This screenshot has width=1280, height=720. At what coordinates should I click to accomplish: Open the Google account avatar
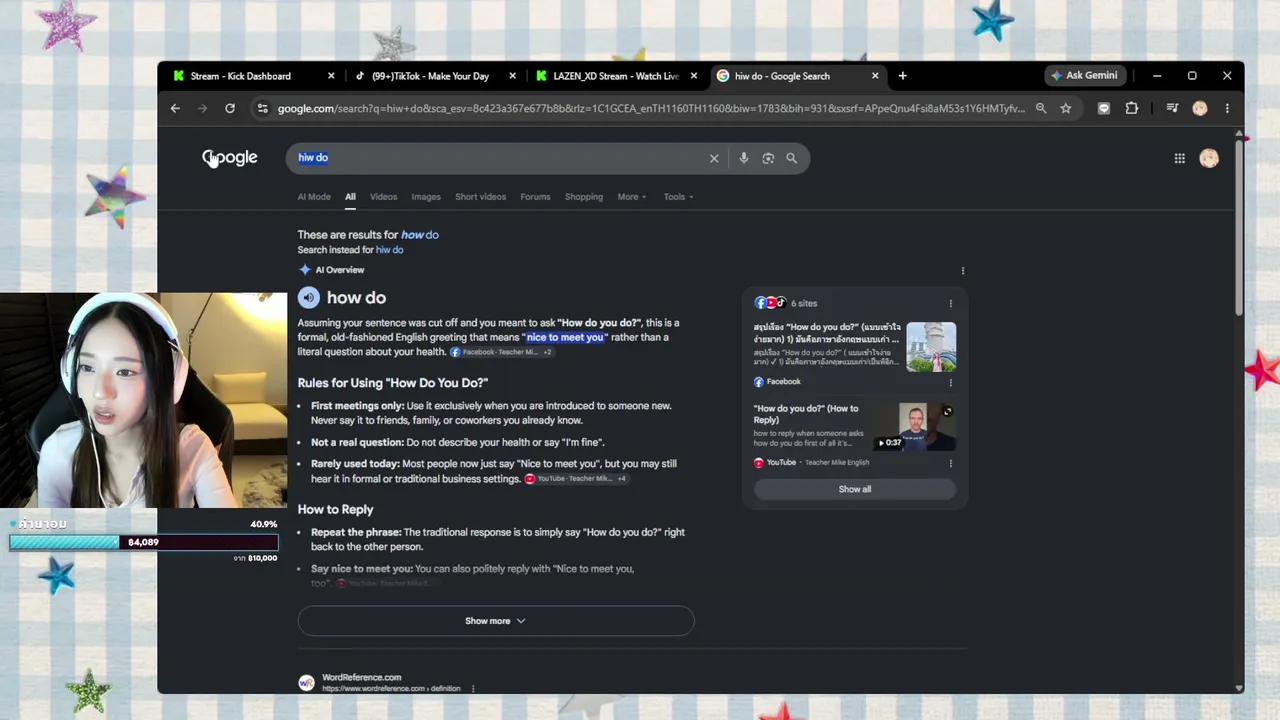point(1209,158)
